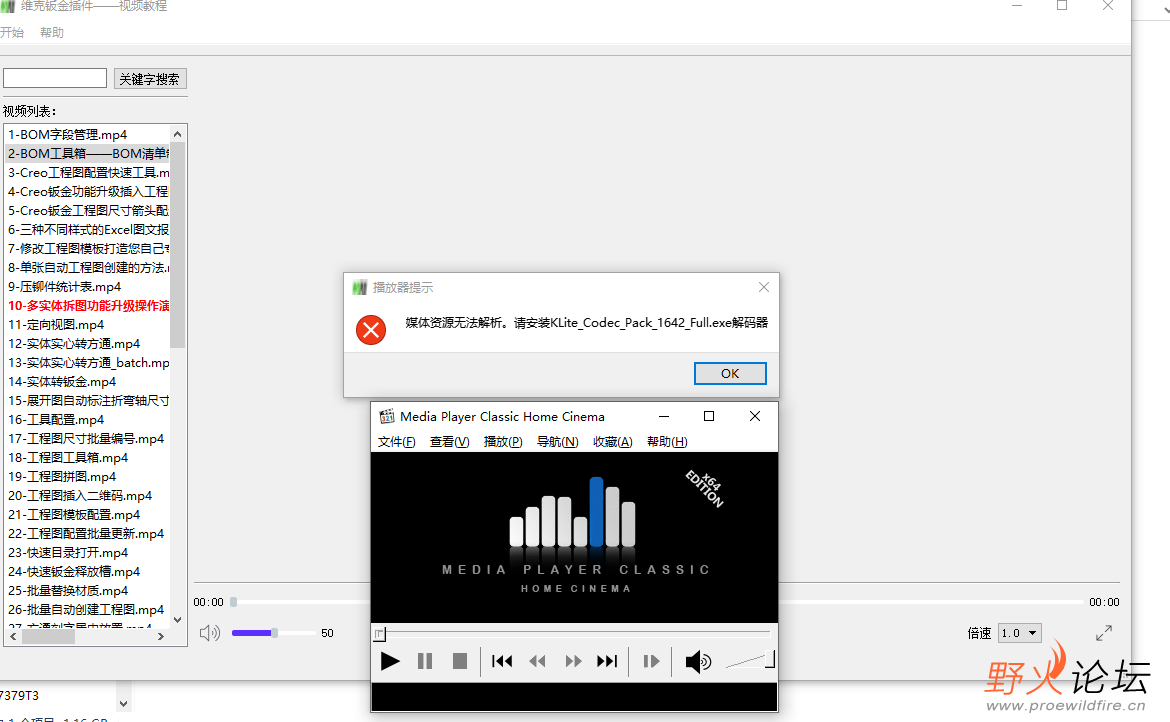This screenshot has height=722, width=1170.
Task: Fast forward button in Media Player Classic
Action: click(572, 662)
